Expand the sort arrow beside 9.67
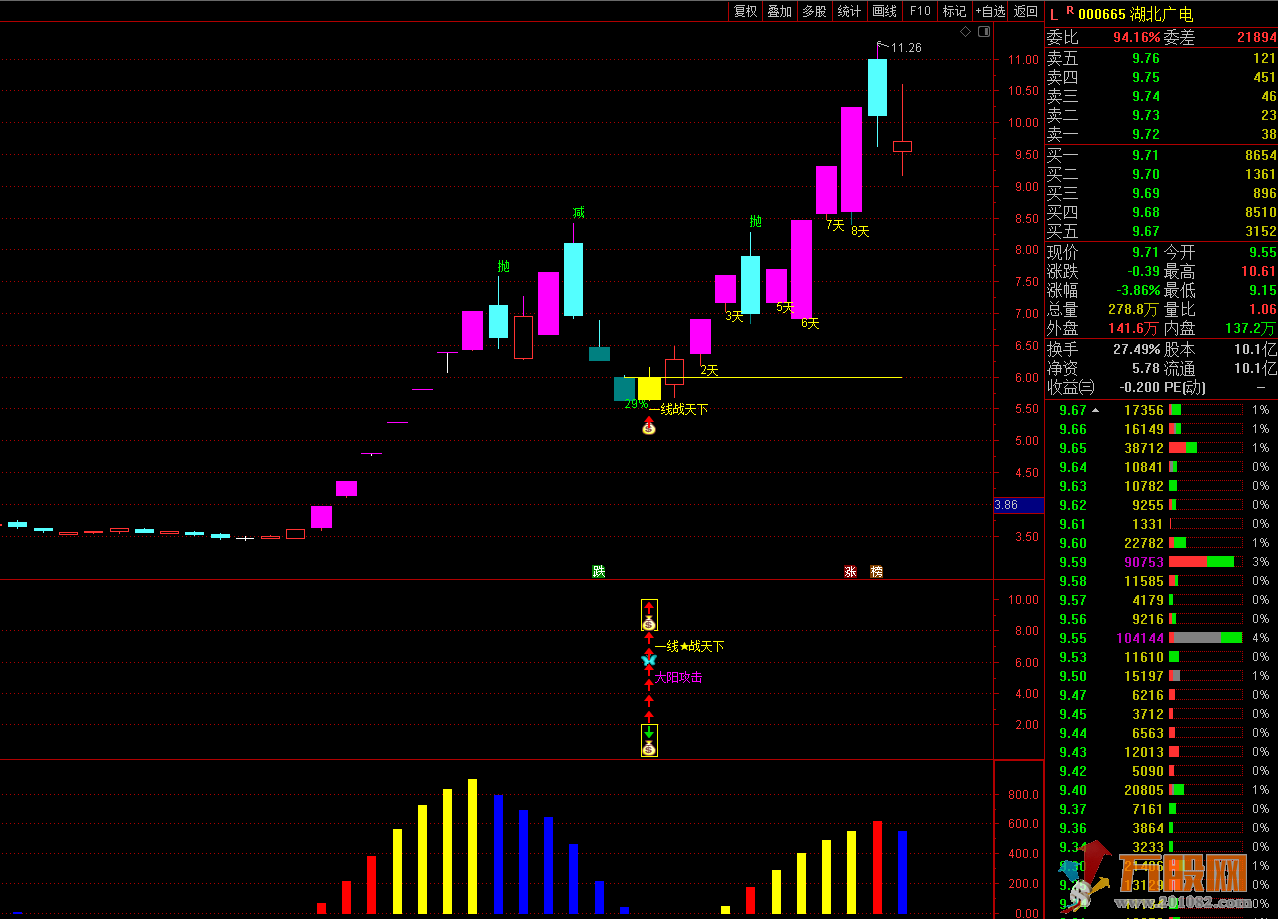 tap(1094, 410)
